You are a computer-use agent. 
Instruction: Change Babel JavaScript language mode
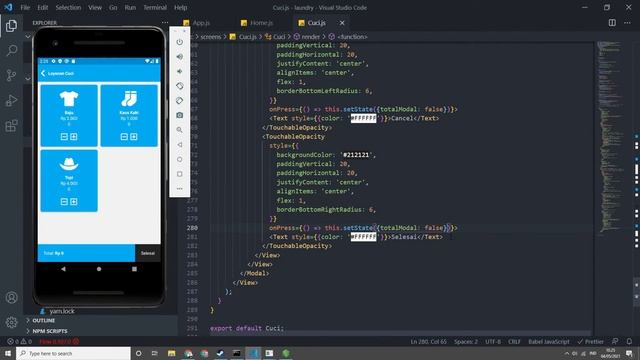tap(549, 342)
